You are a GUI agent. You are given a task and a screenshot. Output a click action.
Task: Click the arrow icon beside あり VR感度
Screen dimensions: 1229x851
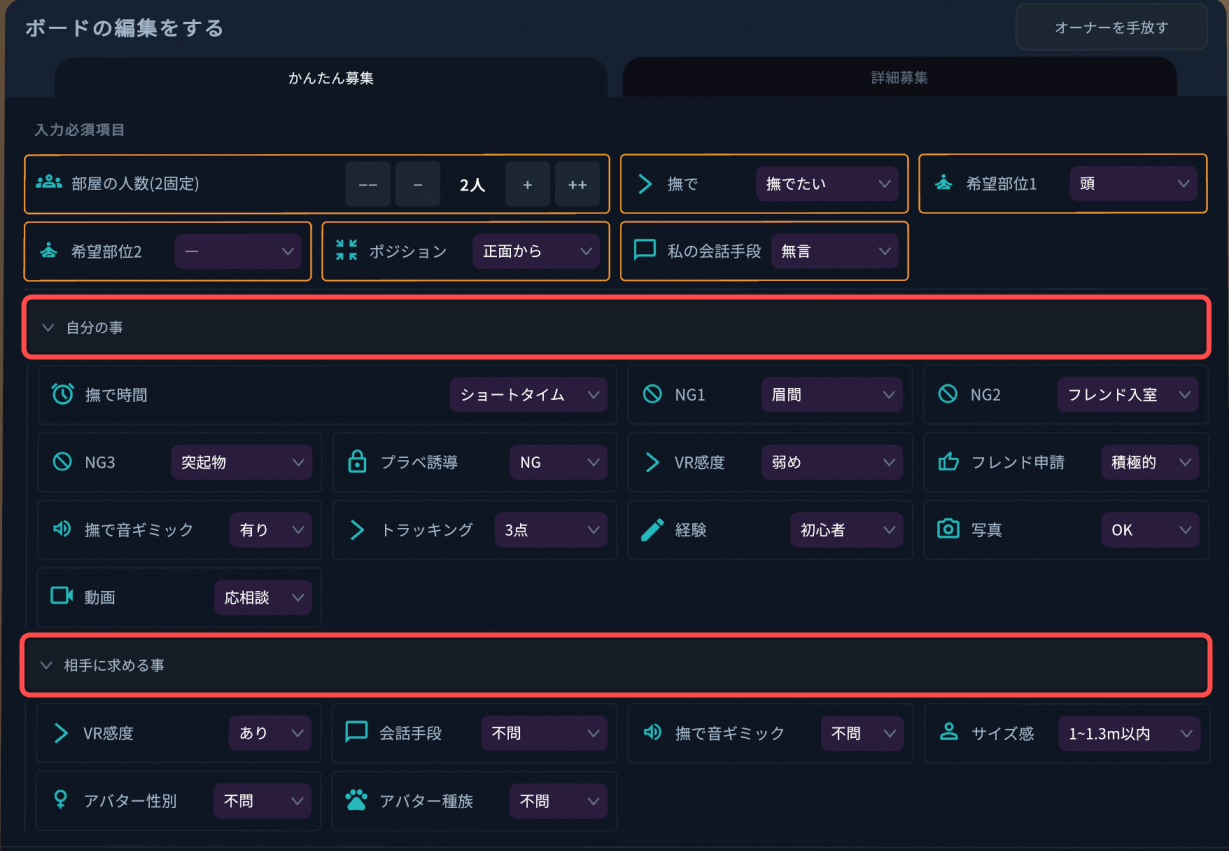[61, 733]
